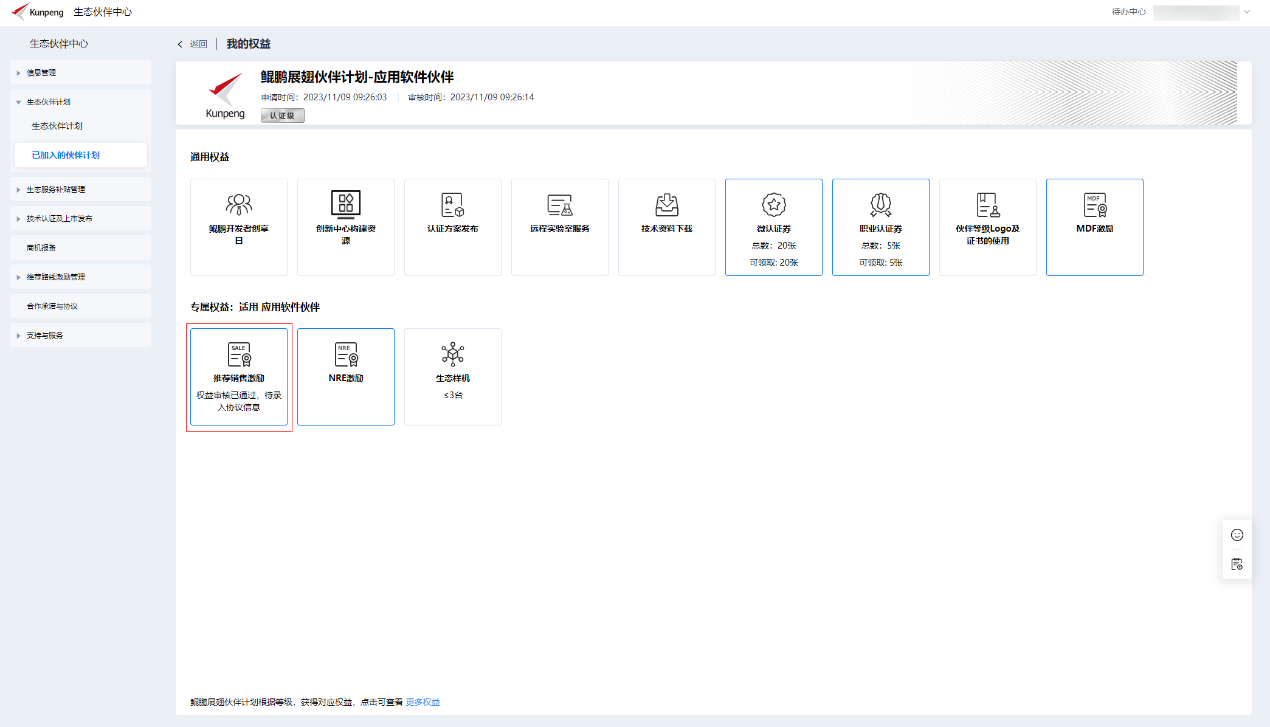Open the MDF激励 certificate icon
This screenshot has height=727, width=1270.
pyautogui.click(x=1095, y=204)
